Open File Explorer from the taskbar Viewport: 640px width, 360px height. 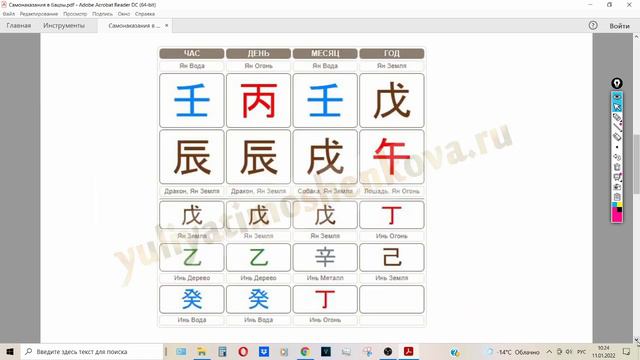[x=201, y=351]
